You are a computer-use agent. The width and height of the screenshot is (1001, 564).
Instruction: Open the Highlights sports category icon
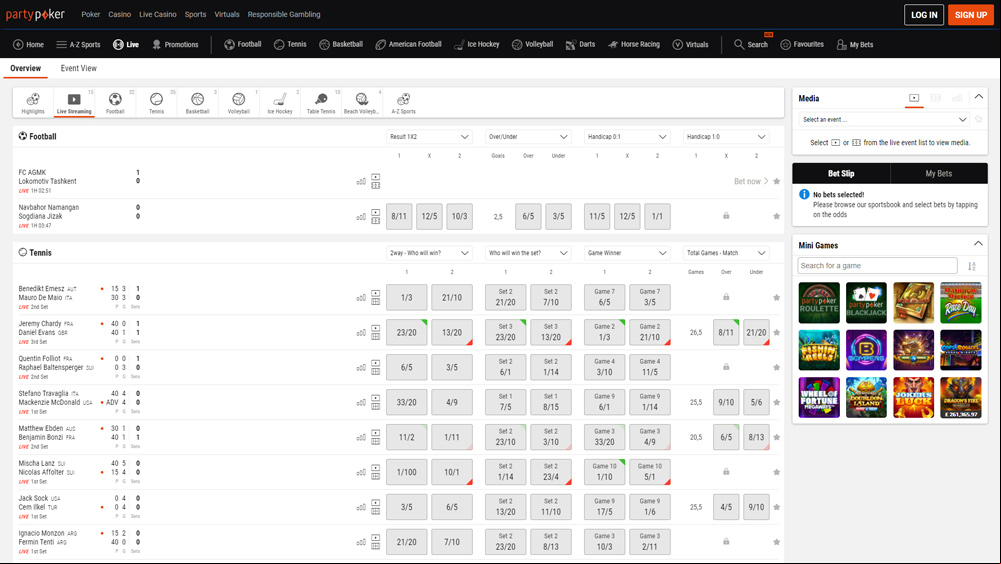point(33,103)
